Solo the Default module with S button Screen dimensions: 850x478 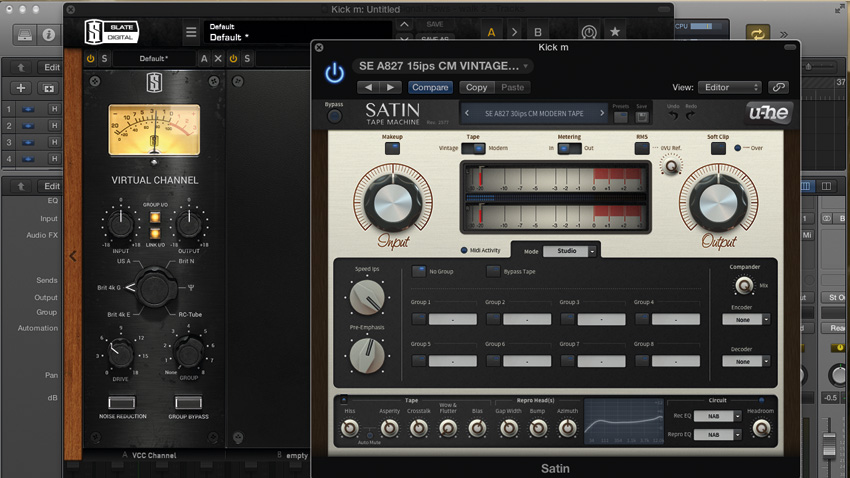pyautogui.click(x=104, y=59)
